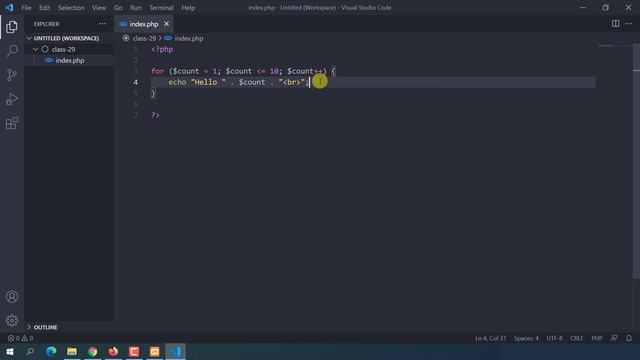This screenshot has height=360, width=640.
Task: Click the closing ?> tag on line 7
Action: [156, 115]
